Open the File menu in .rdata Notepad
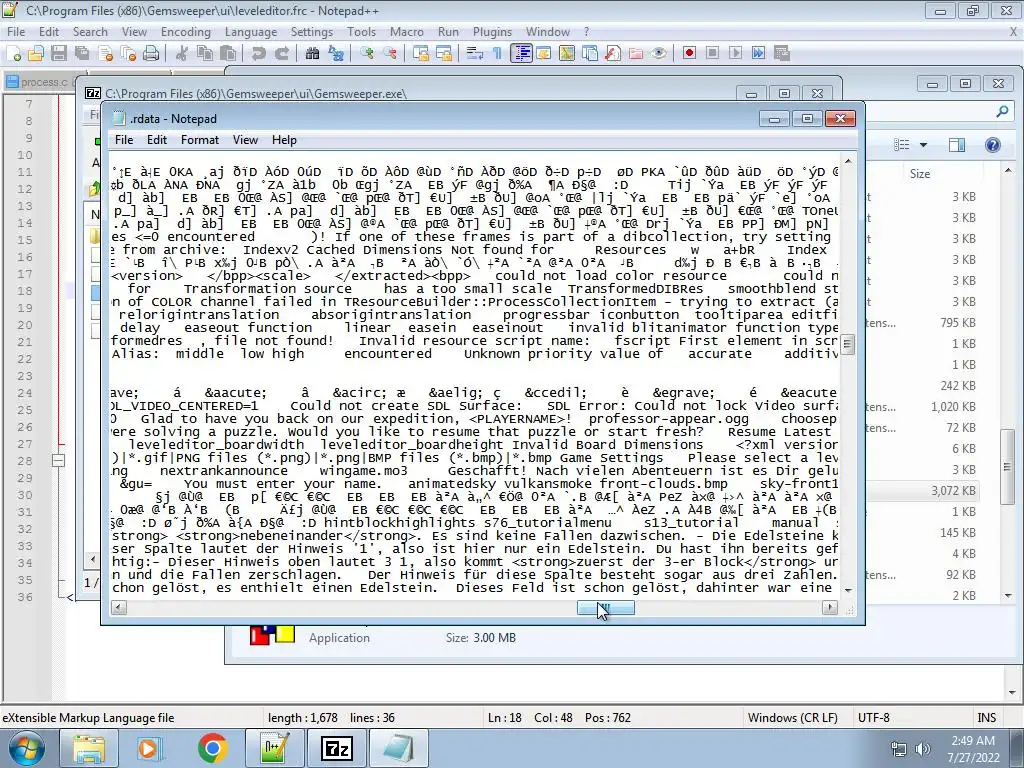 point(124,140)
